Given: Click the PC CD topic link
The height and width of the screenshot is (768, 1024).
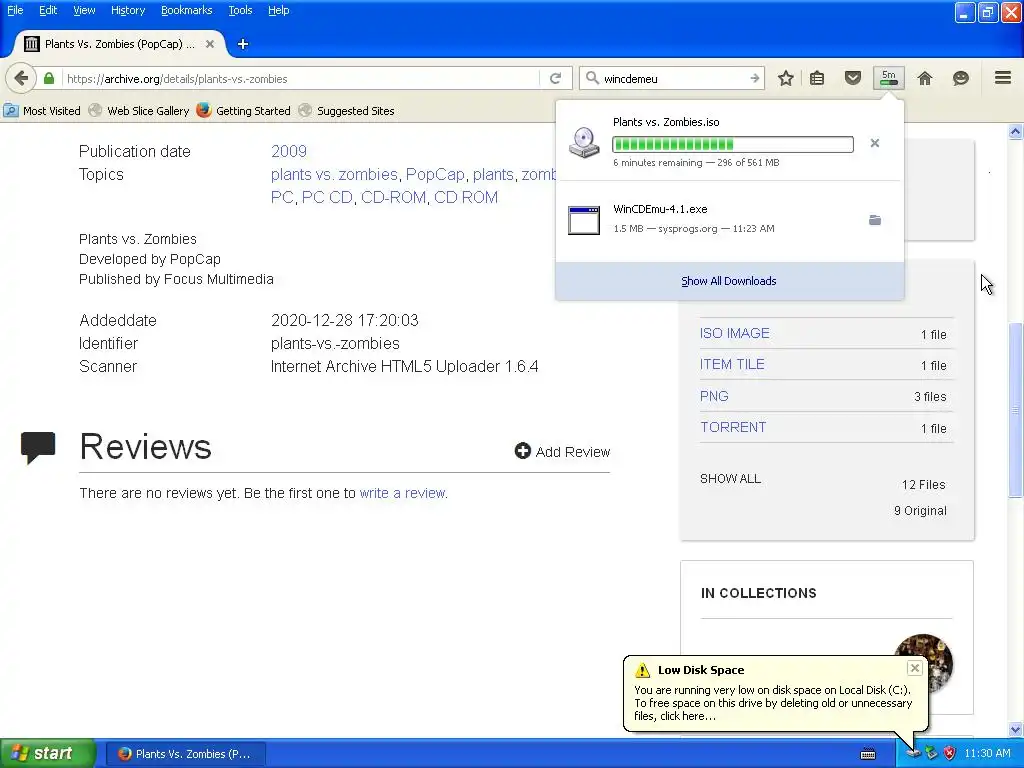Looking at the screenshot, I should click(327, 197).
